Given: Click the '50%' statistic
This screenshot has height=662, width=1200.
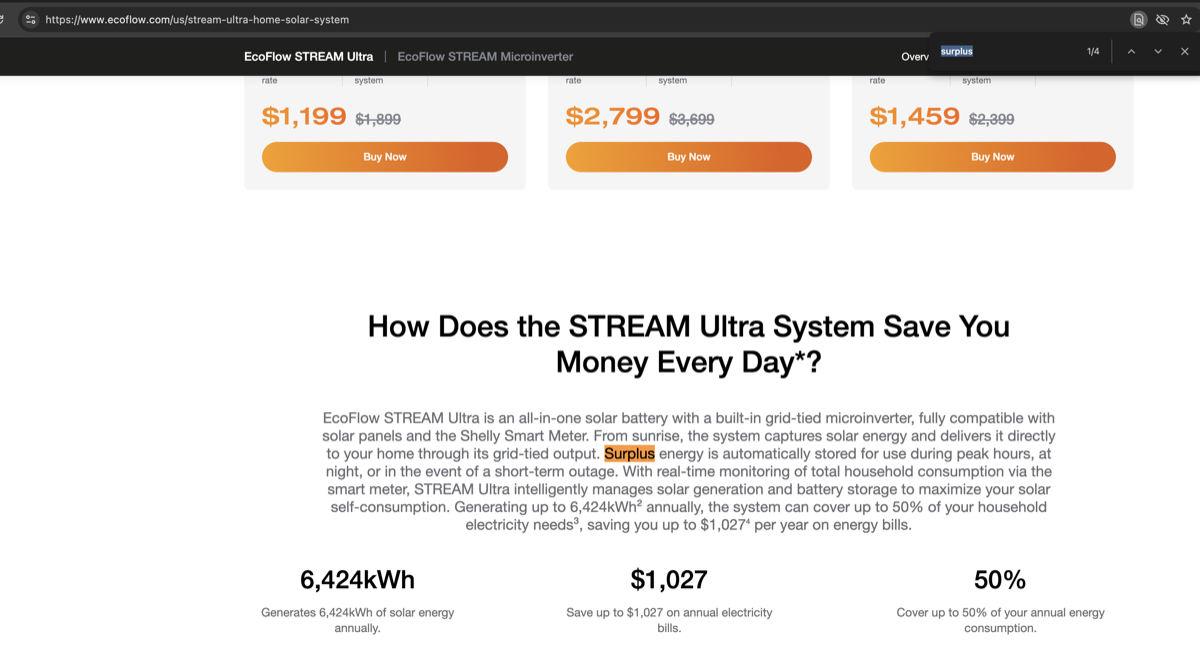Looking at the screenshot, I should click(x=1000, y=580).
